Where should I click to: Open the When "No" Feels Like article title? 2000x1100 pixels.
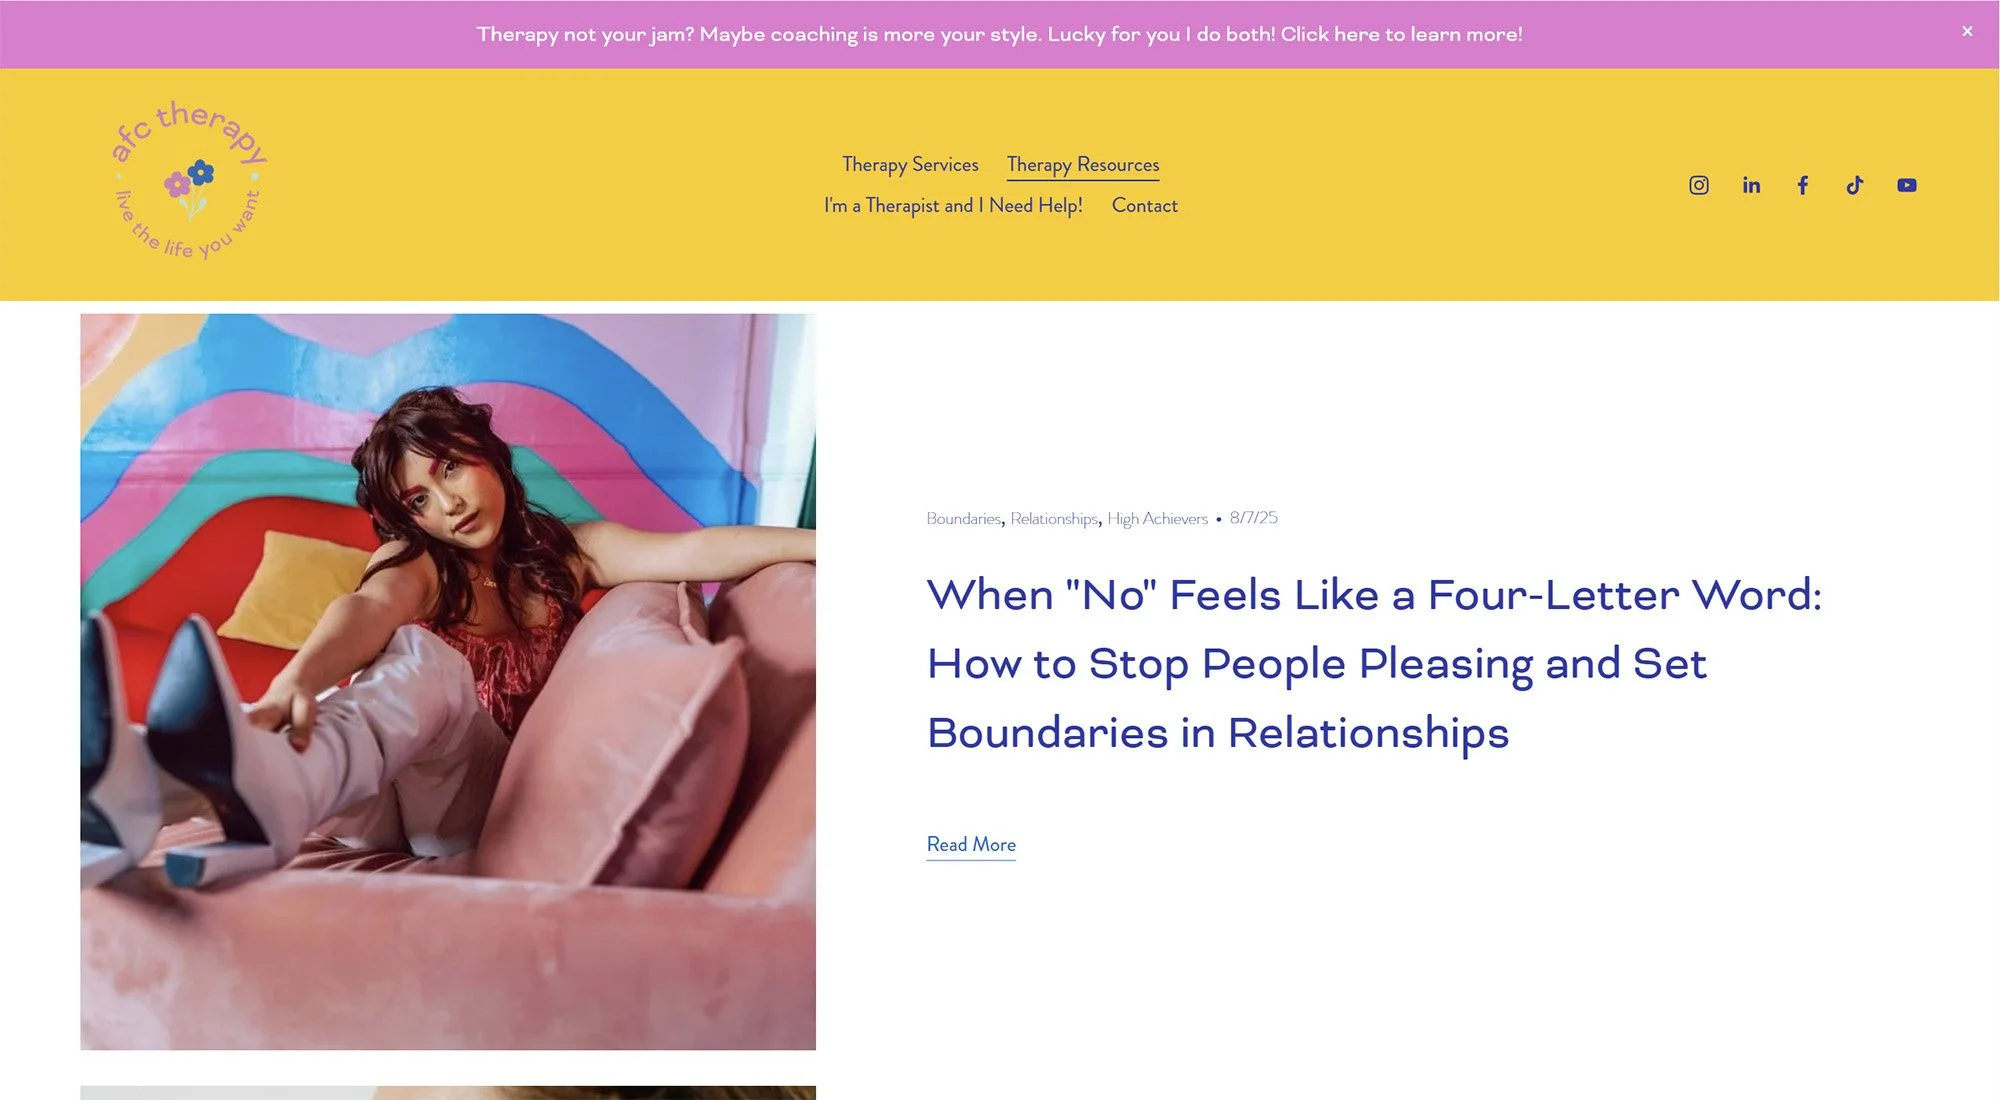[1374, 664]
